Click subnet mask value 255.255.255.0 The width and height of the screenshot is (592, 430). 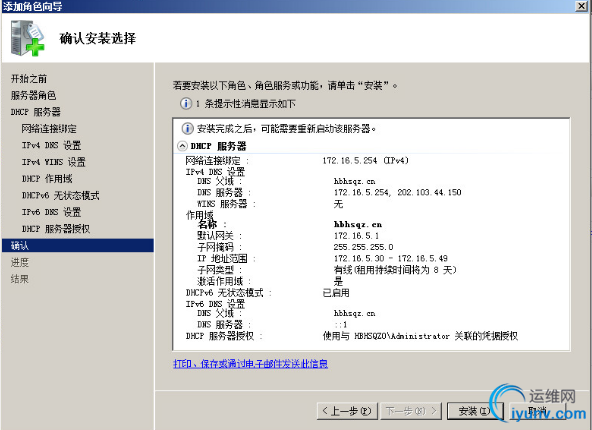pyautogui.click(x=363, y=247)
